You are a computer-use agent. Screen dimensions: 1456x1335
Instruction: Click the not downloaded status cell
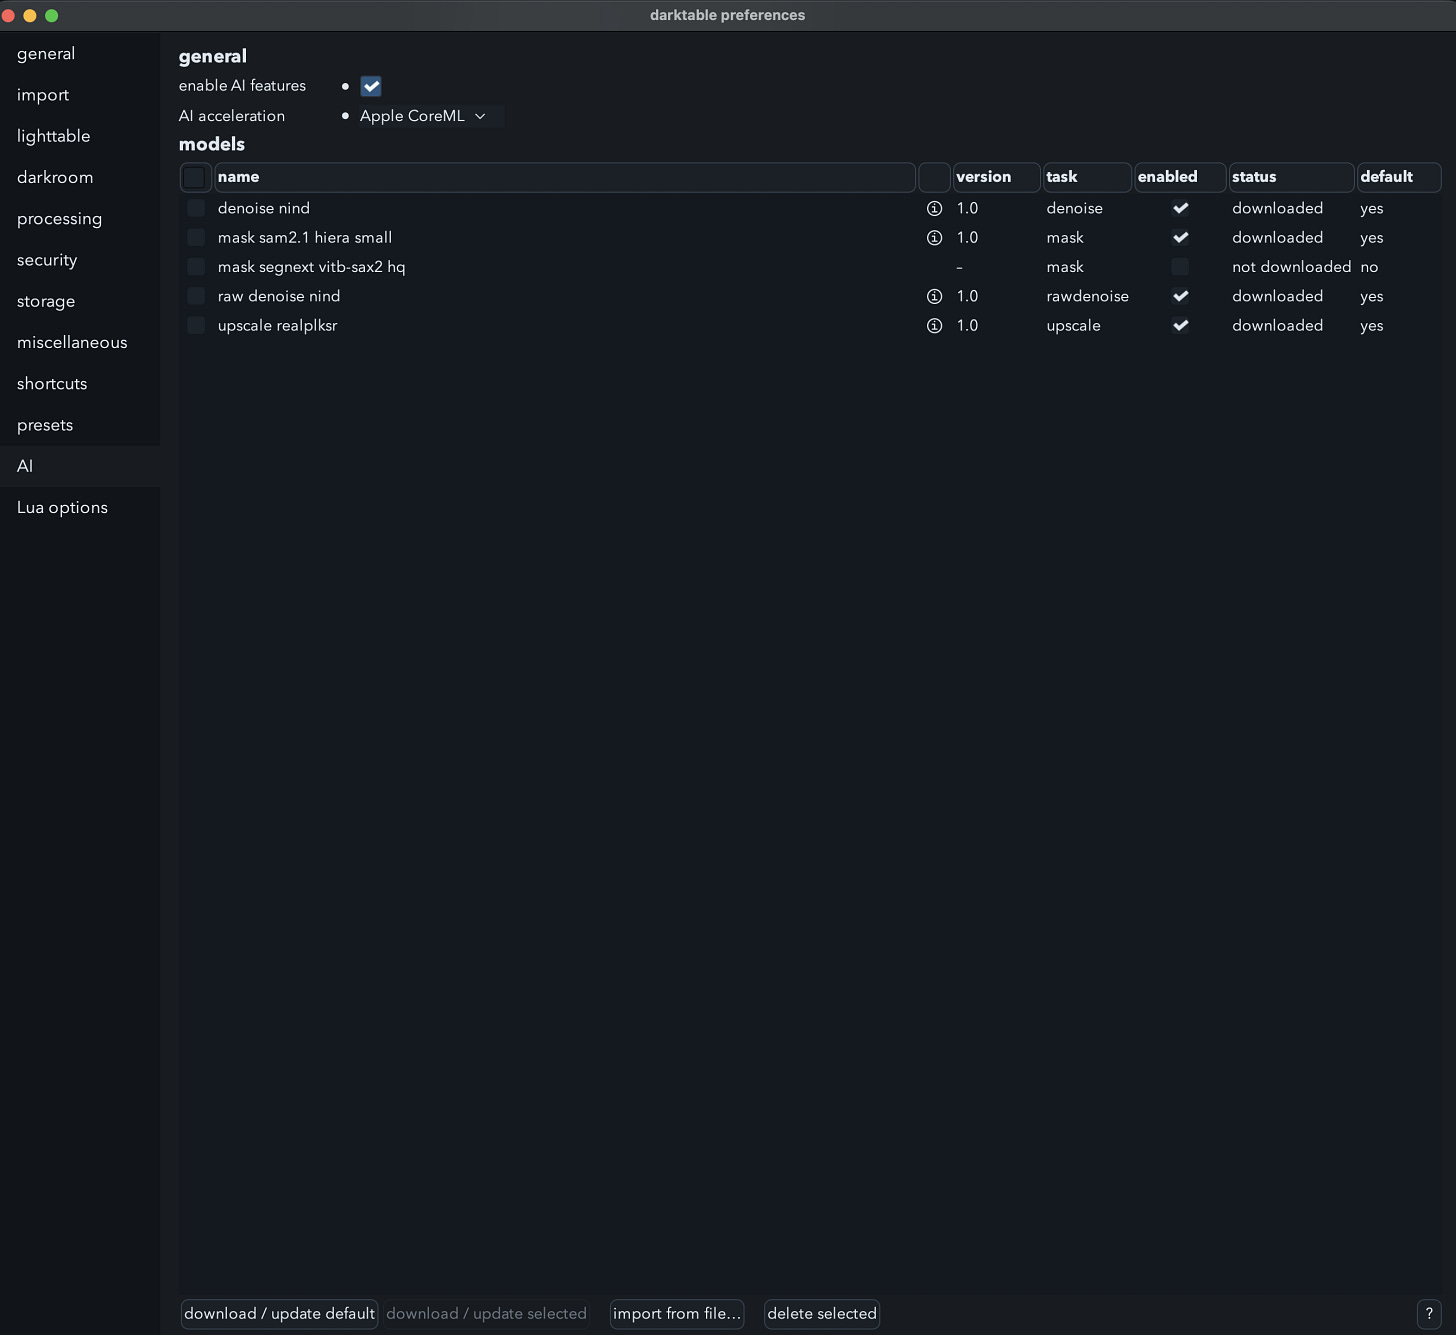[1292, 267]
